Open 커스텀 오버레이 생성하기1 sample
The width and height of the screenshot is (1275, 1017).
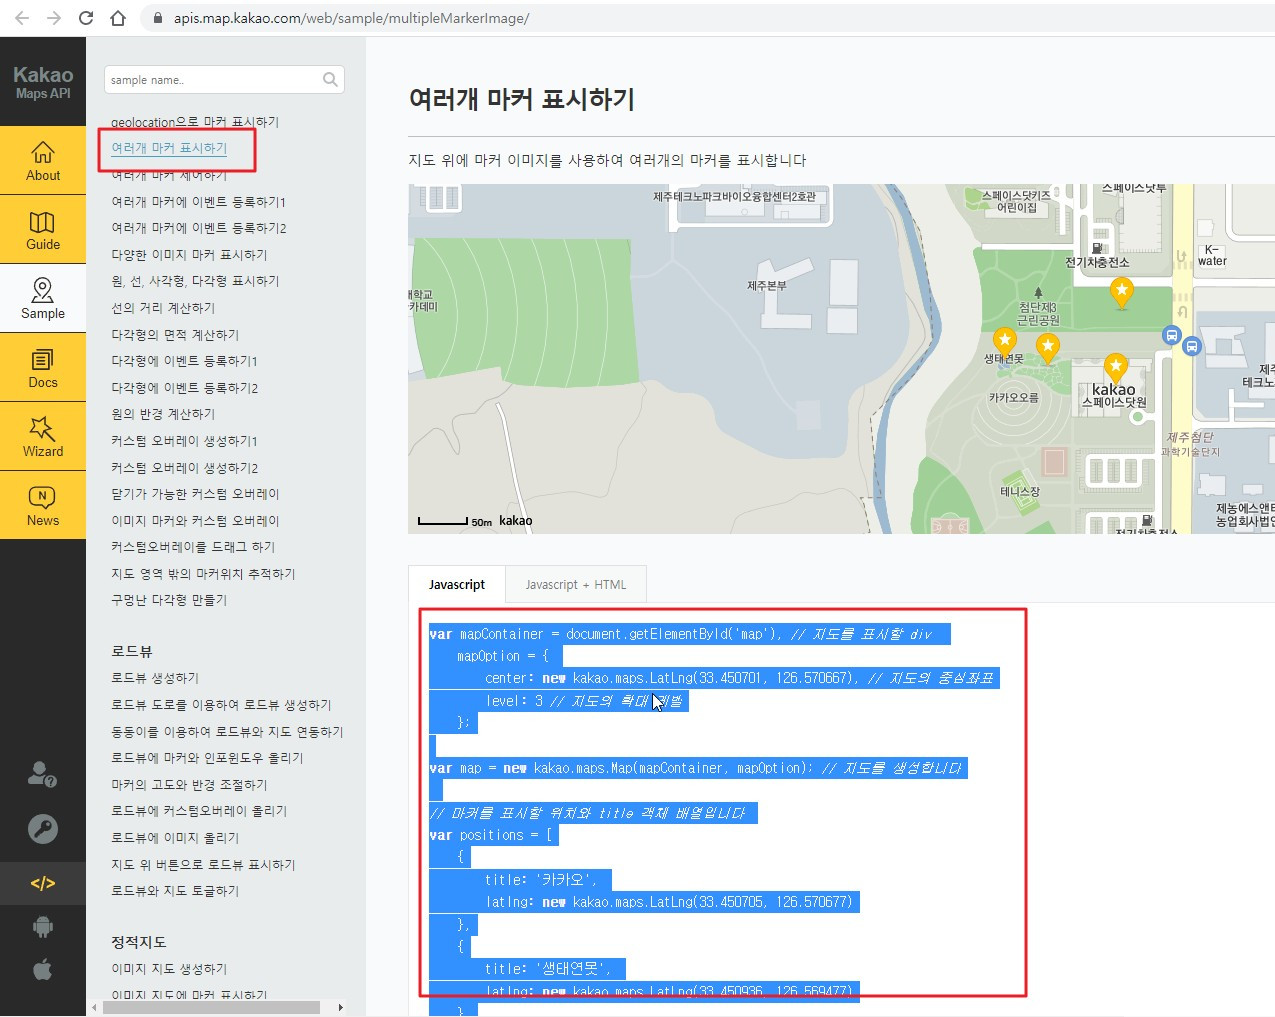[184, 441]
